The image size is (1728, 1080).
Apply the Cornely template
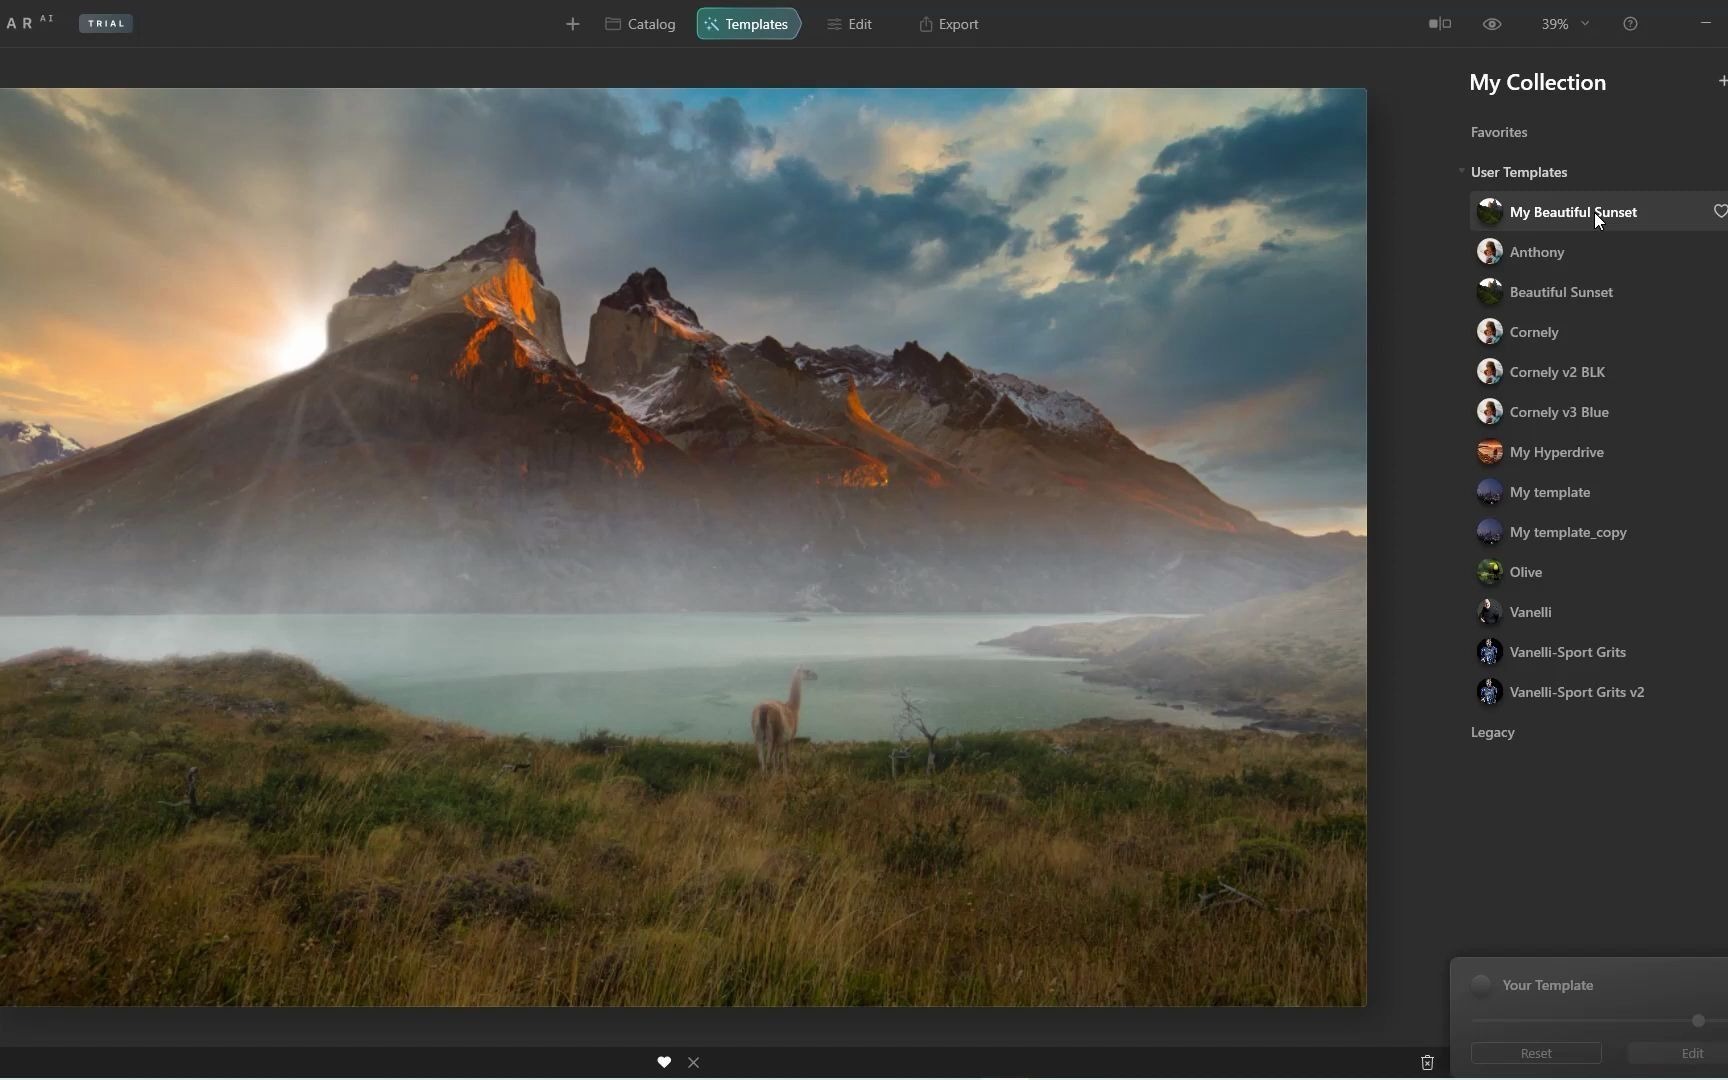pos(1599,332)
